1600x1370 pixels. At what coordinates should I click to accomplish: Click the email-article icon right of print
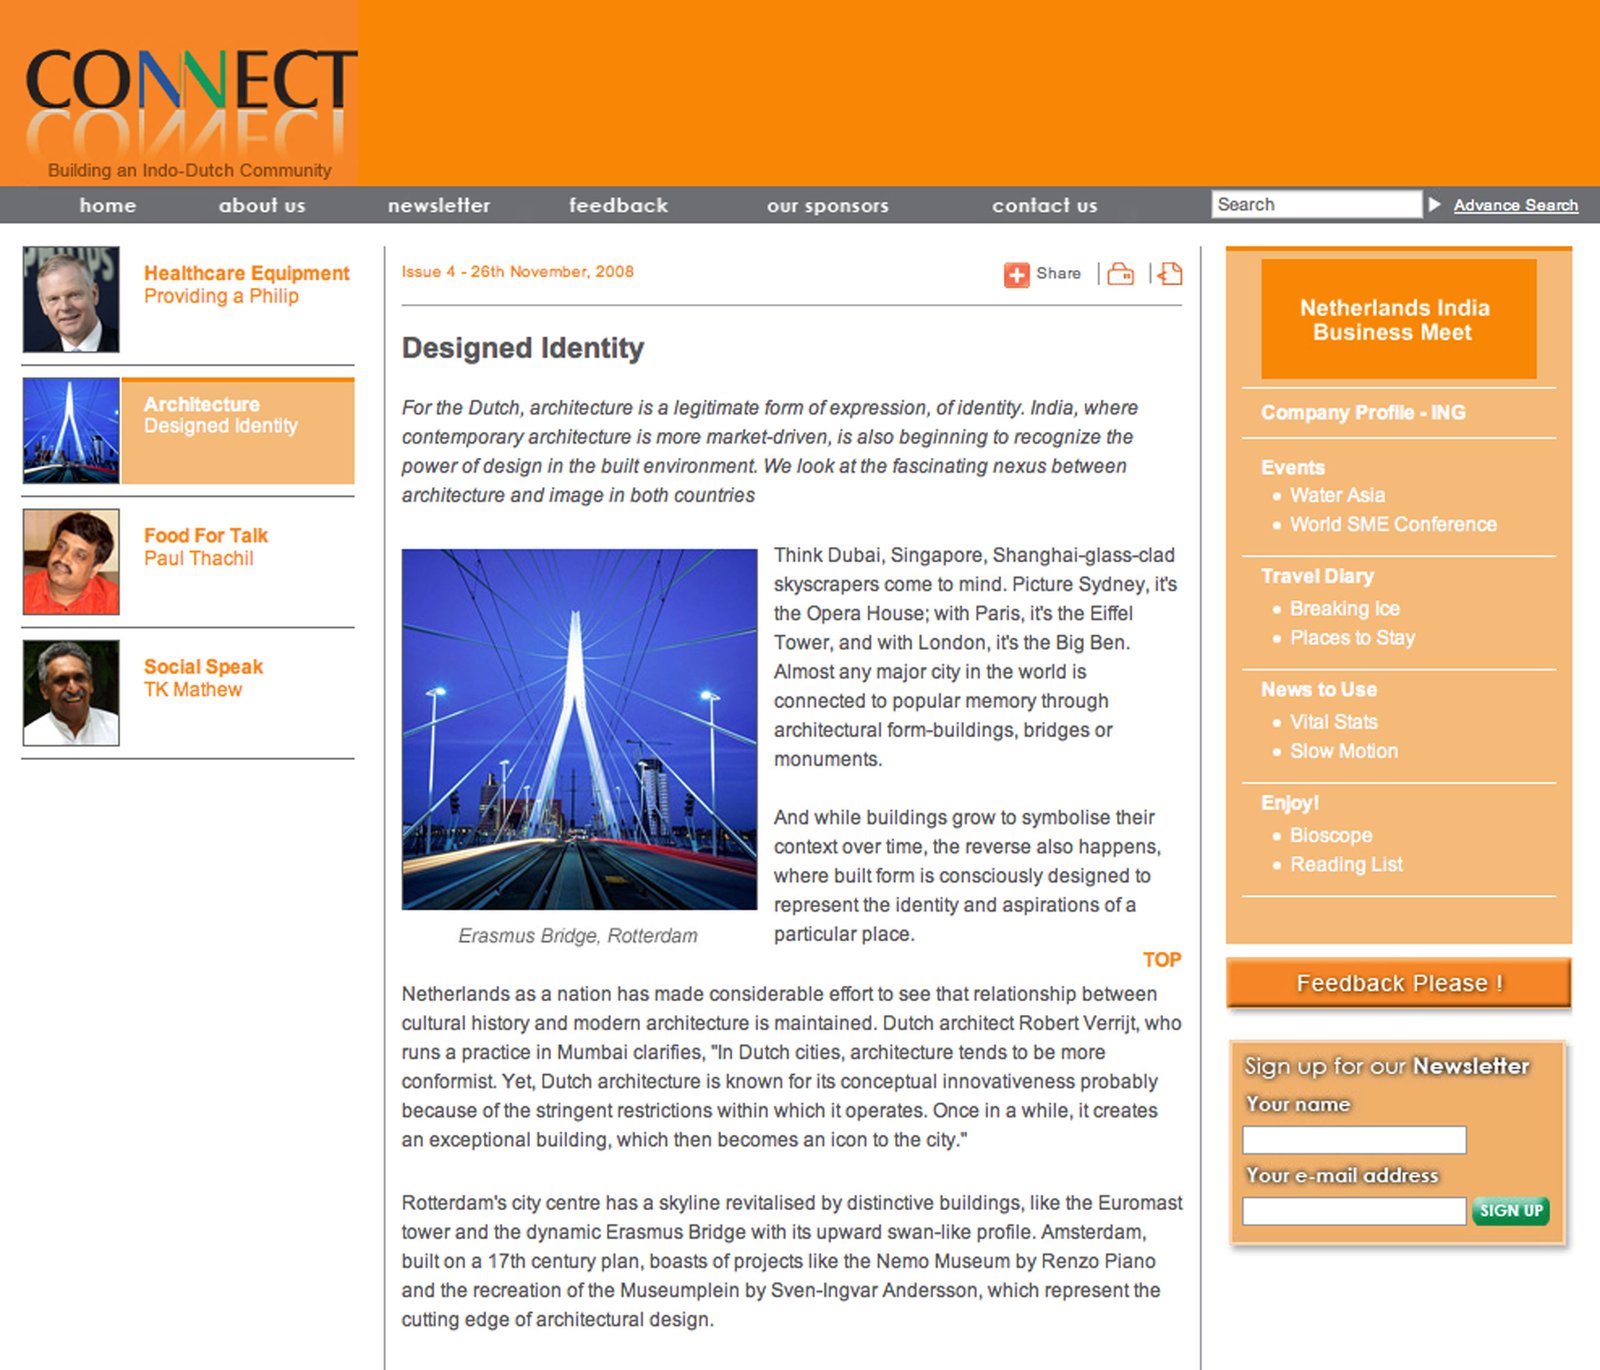(x=1170, y=273)
